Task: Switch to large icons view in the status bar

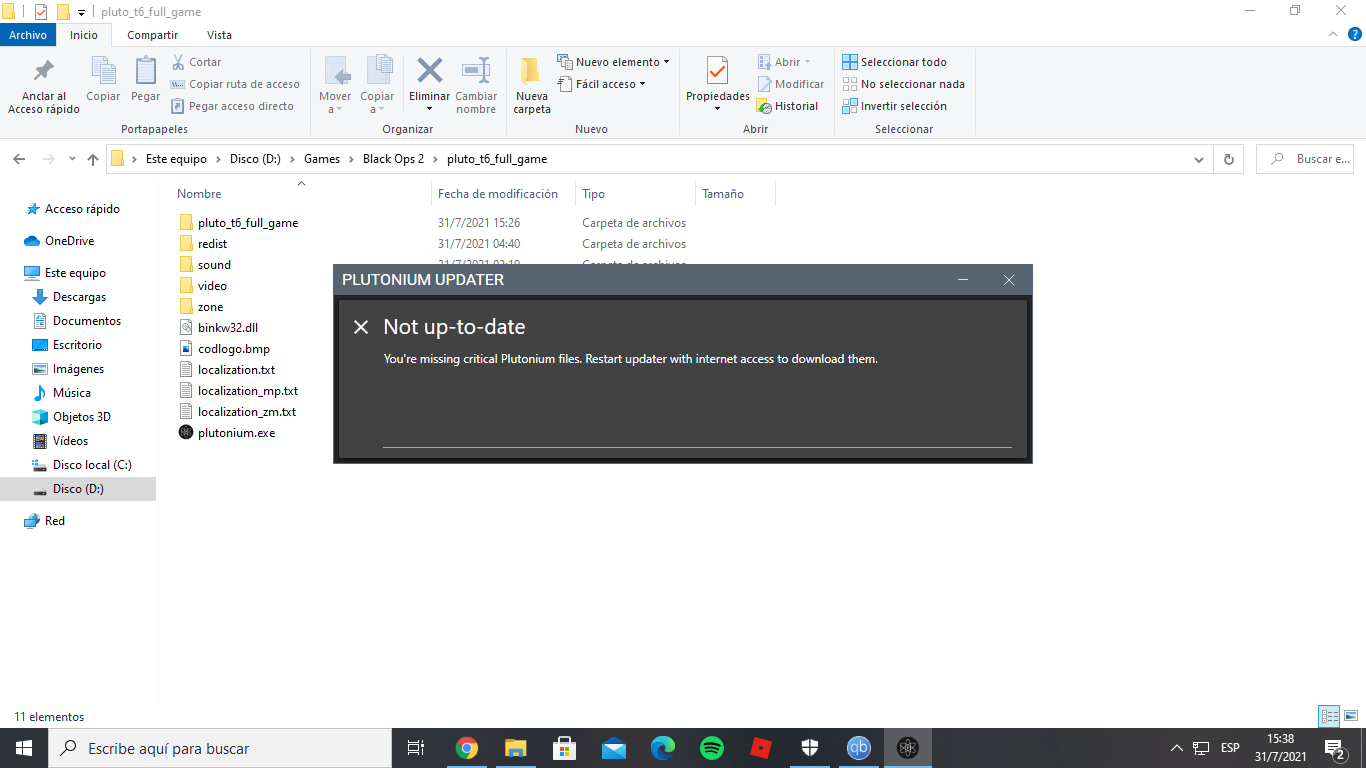Action: click(x=1350, y=716)
